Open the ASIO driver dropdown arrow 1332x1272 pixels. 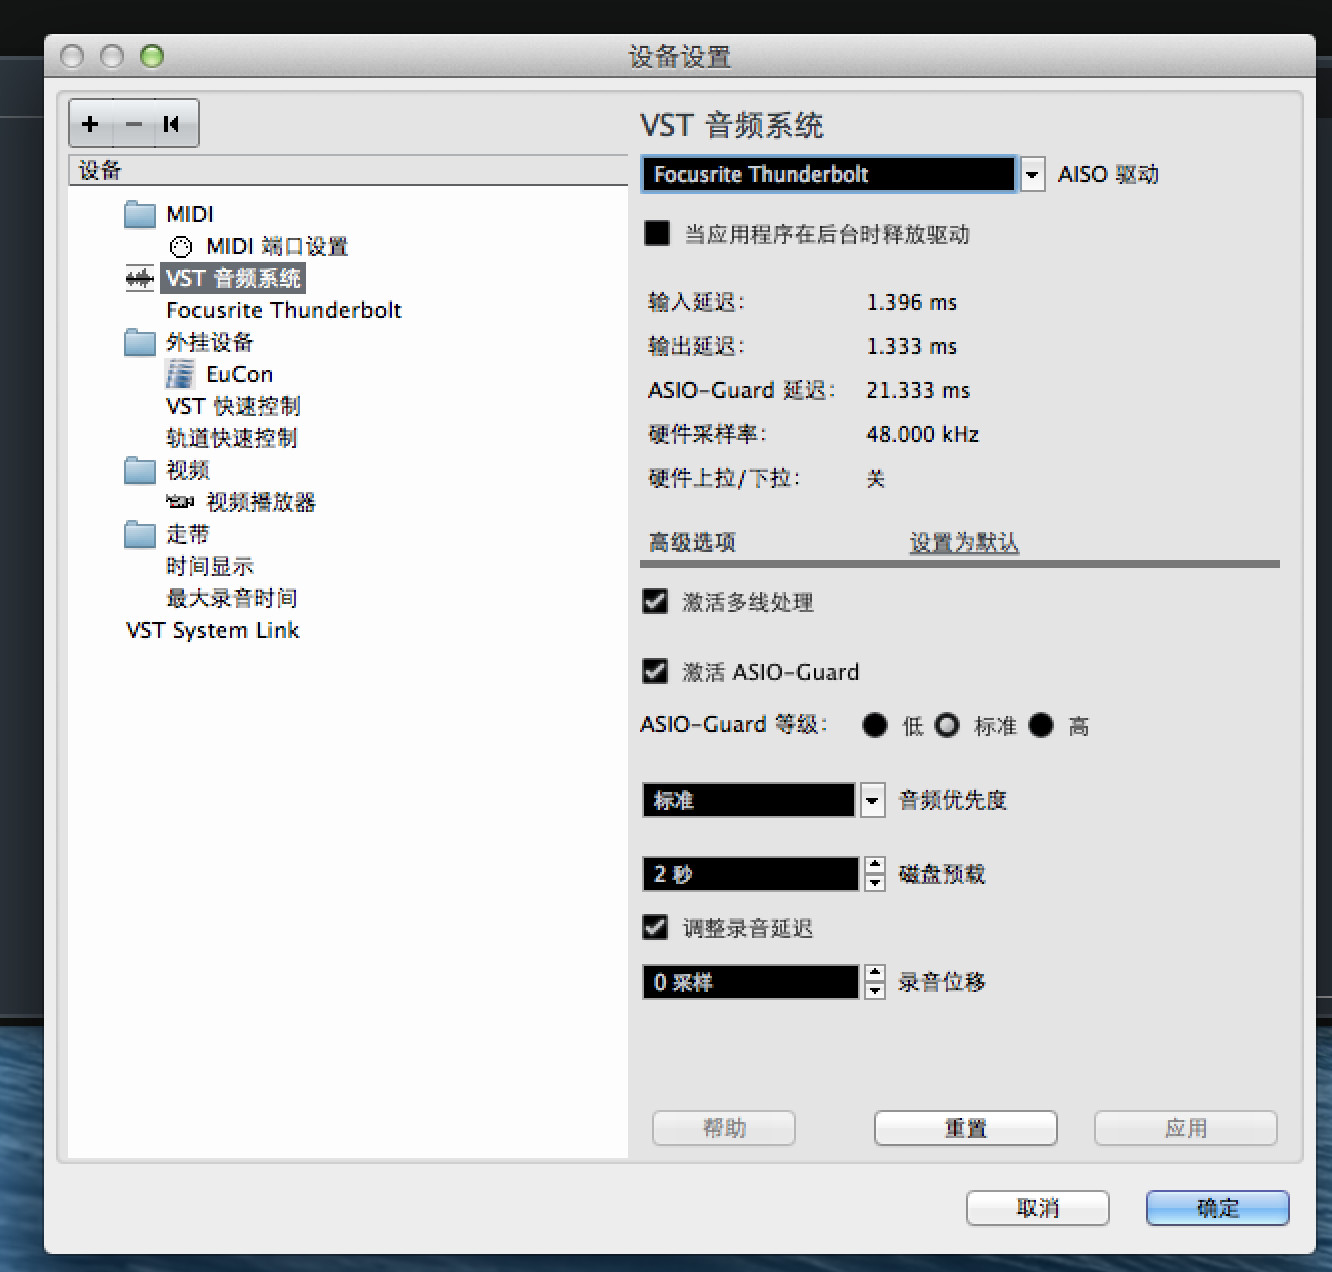click(1032, 175)
